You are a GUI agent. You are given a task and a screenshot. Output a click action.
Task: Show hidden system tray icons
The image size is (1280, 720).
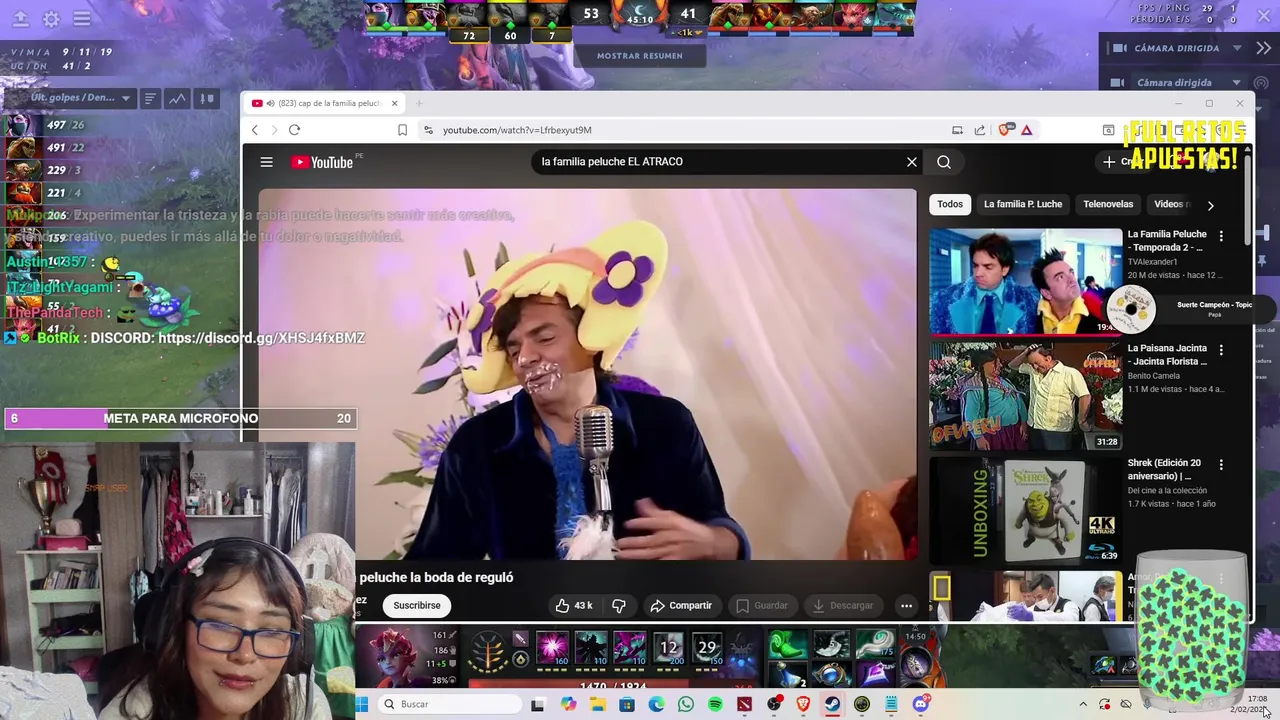coord(1082,704)
